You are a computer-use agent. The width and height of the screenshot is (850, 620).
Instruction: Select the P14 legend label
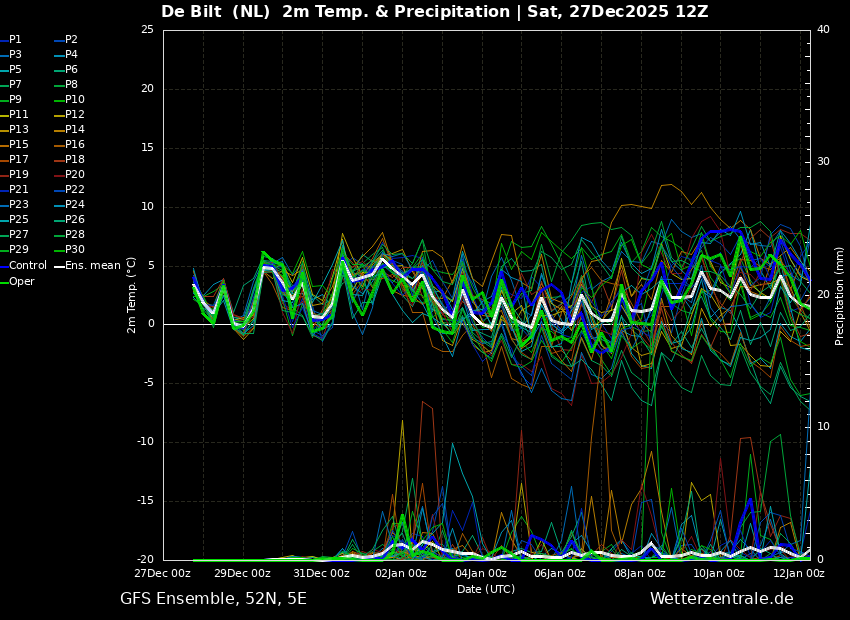(75, 130)
